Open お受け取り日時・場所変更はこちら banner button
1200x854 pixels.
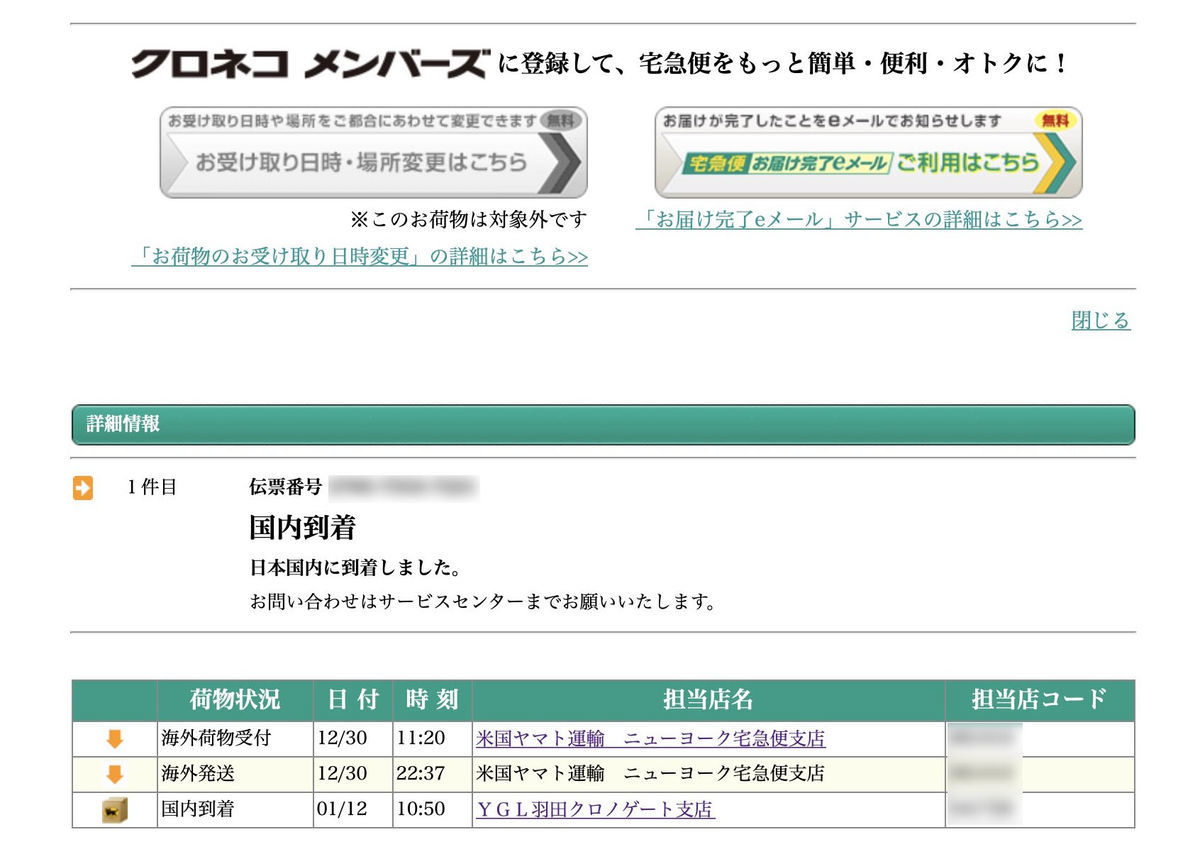click(373, 152)
